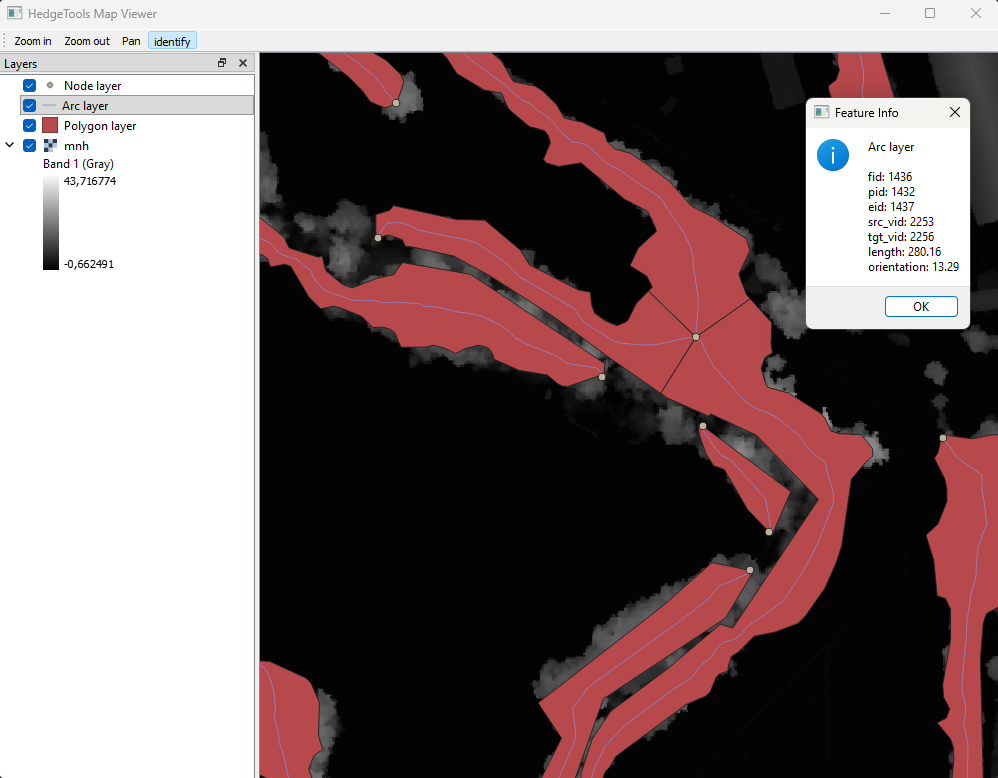Click the Arc layer line symbol icon

[50, 105]
